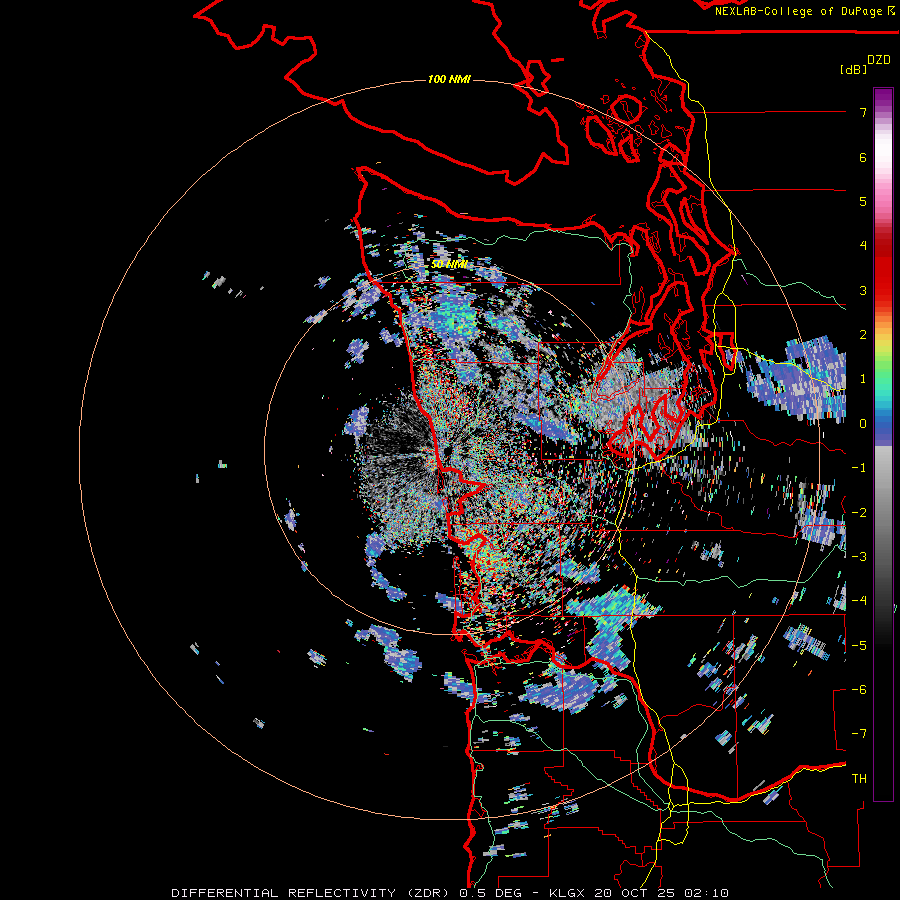Click the 1 value on color scale
The width and height of the screenshot is (900, 900).
click(x=863, y=379)
